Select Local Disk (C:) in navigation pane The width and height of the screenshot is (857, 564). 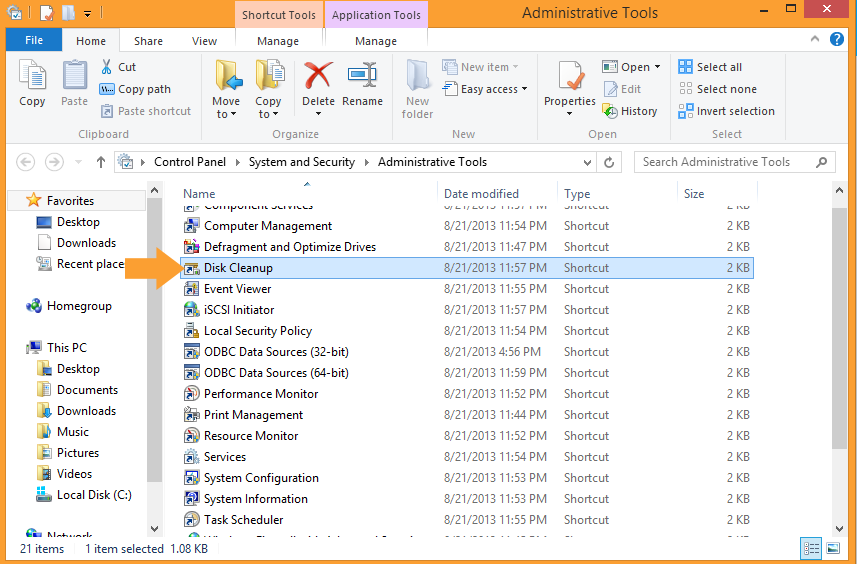click(84, 495)
